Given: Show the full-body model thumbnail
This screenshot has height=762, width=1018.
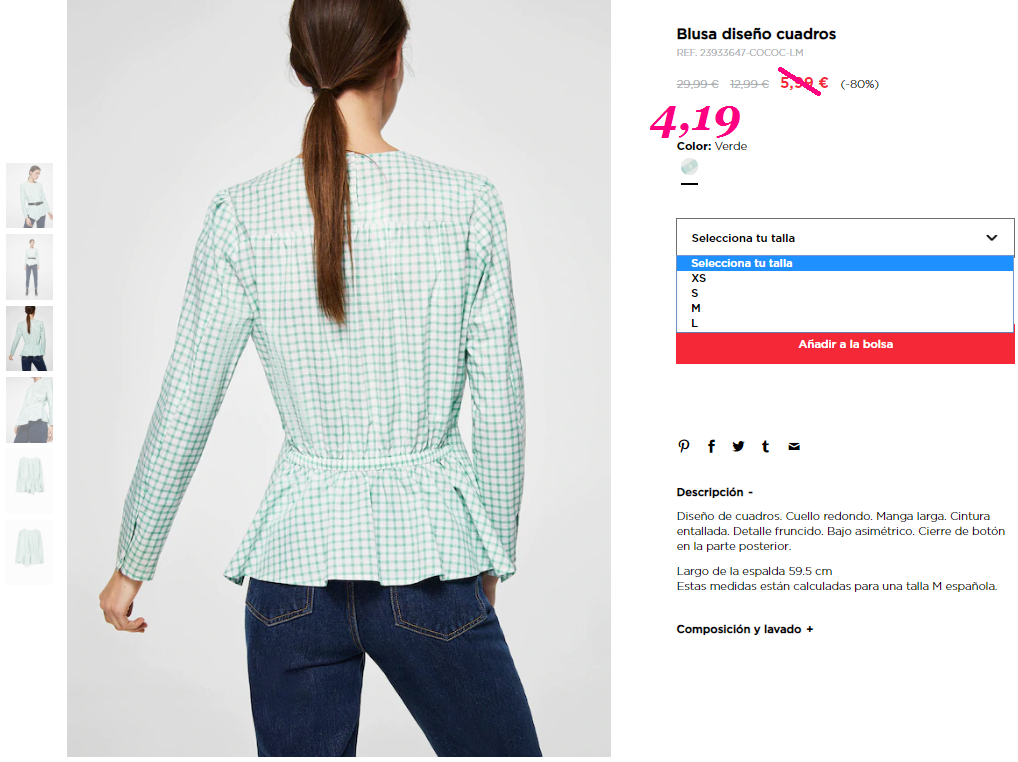Looking at the screenshot, I should coord(30,267).
